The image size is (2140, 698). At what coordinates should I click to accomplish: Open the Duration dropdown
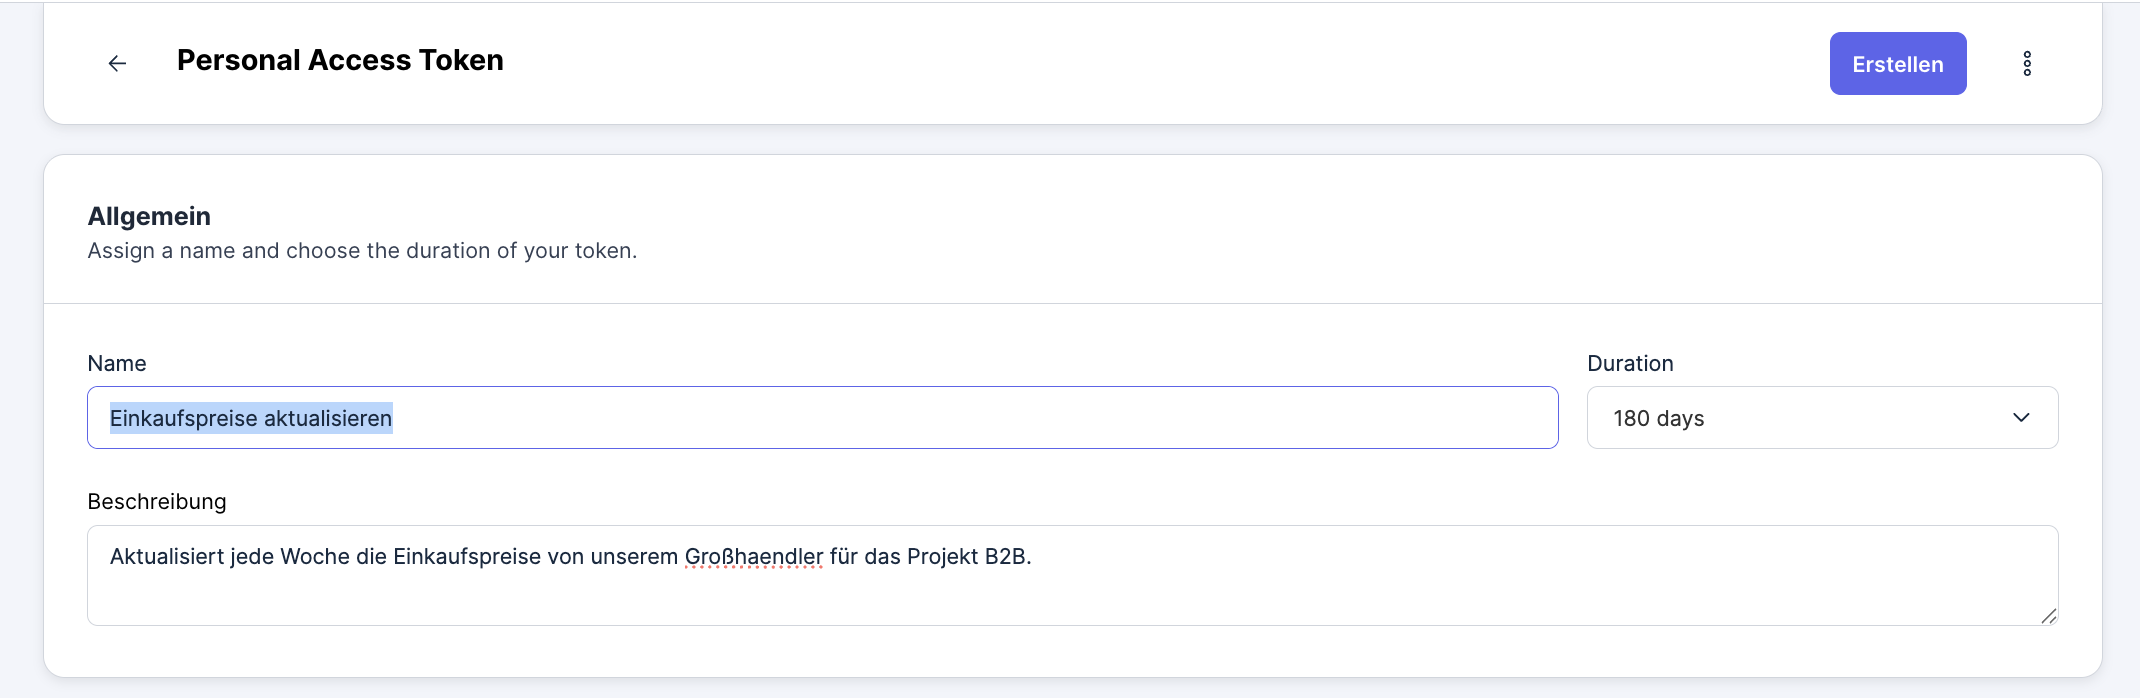[x=1821, y=418]
